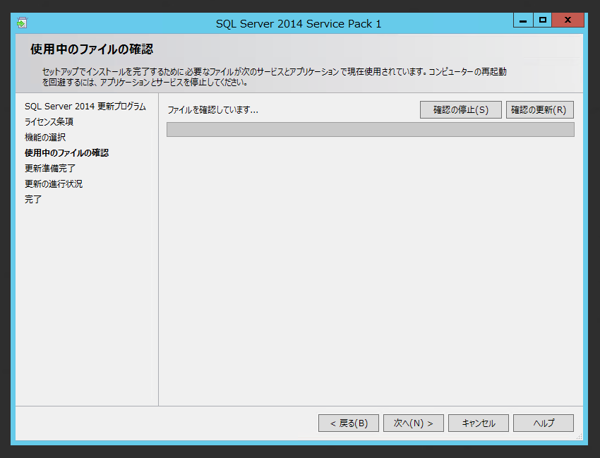
Task: Minimize the setup window
Action: click(x=523, y=20)
